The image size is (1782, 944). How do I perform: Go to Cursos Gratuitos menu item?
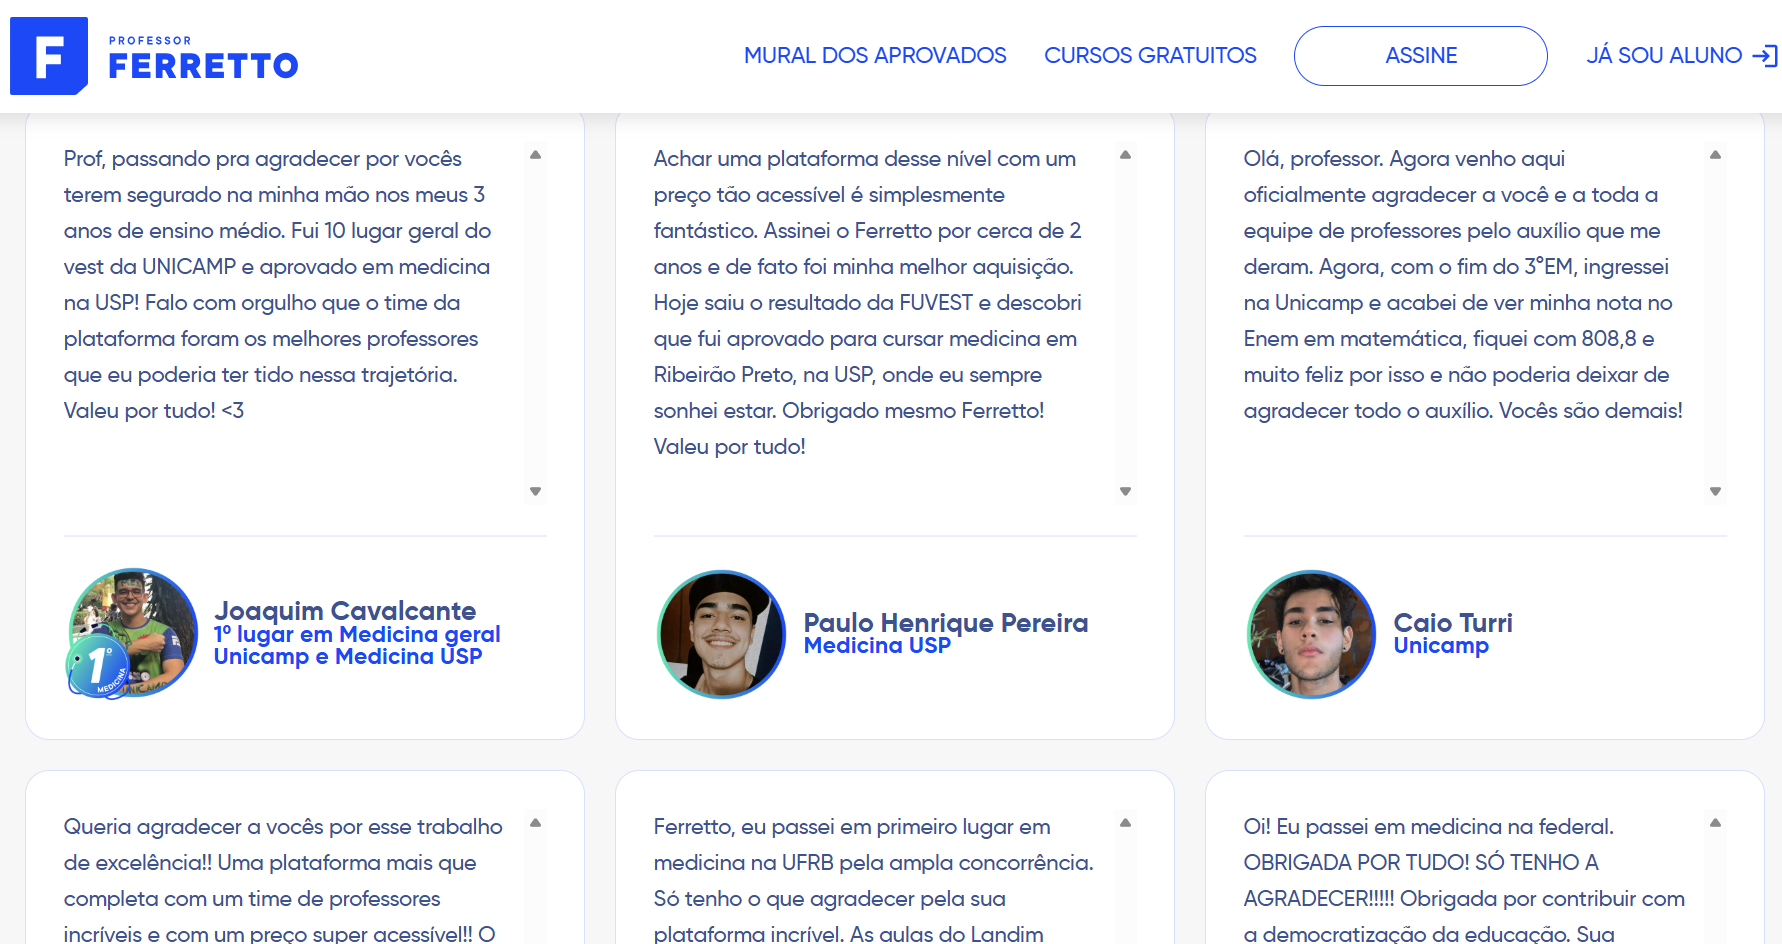1150,56
